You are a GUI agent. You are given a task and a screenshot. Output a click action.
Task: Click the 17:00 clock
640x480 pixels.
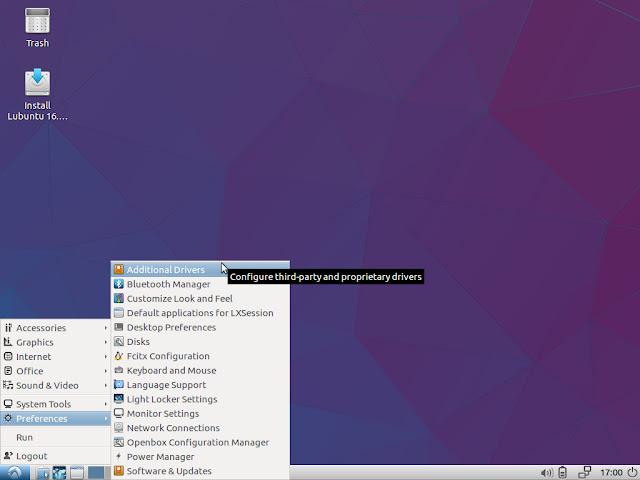click(x=611, y=473)
